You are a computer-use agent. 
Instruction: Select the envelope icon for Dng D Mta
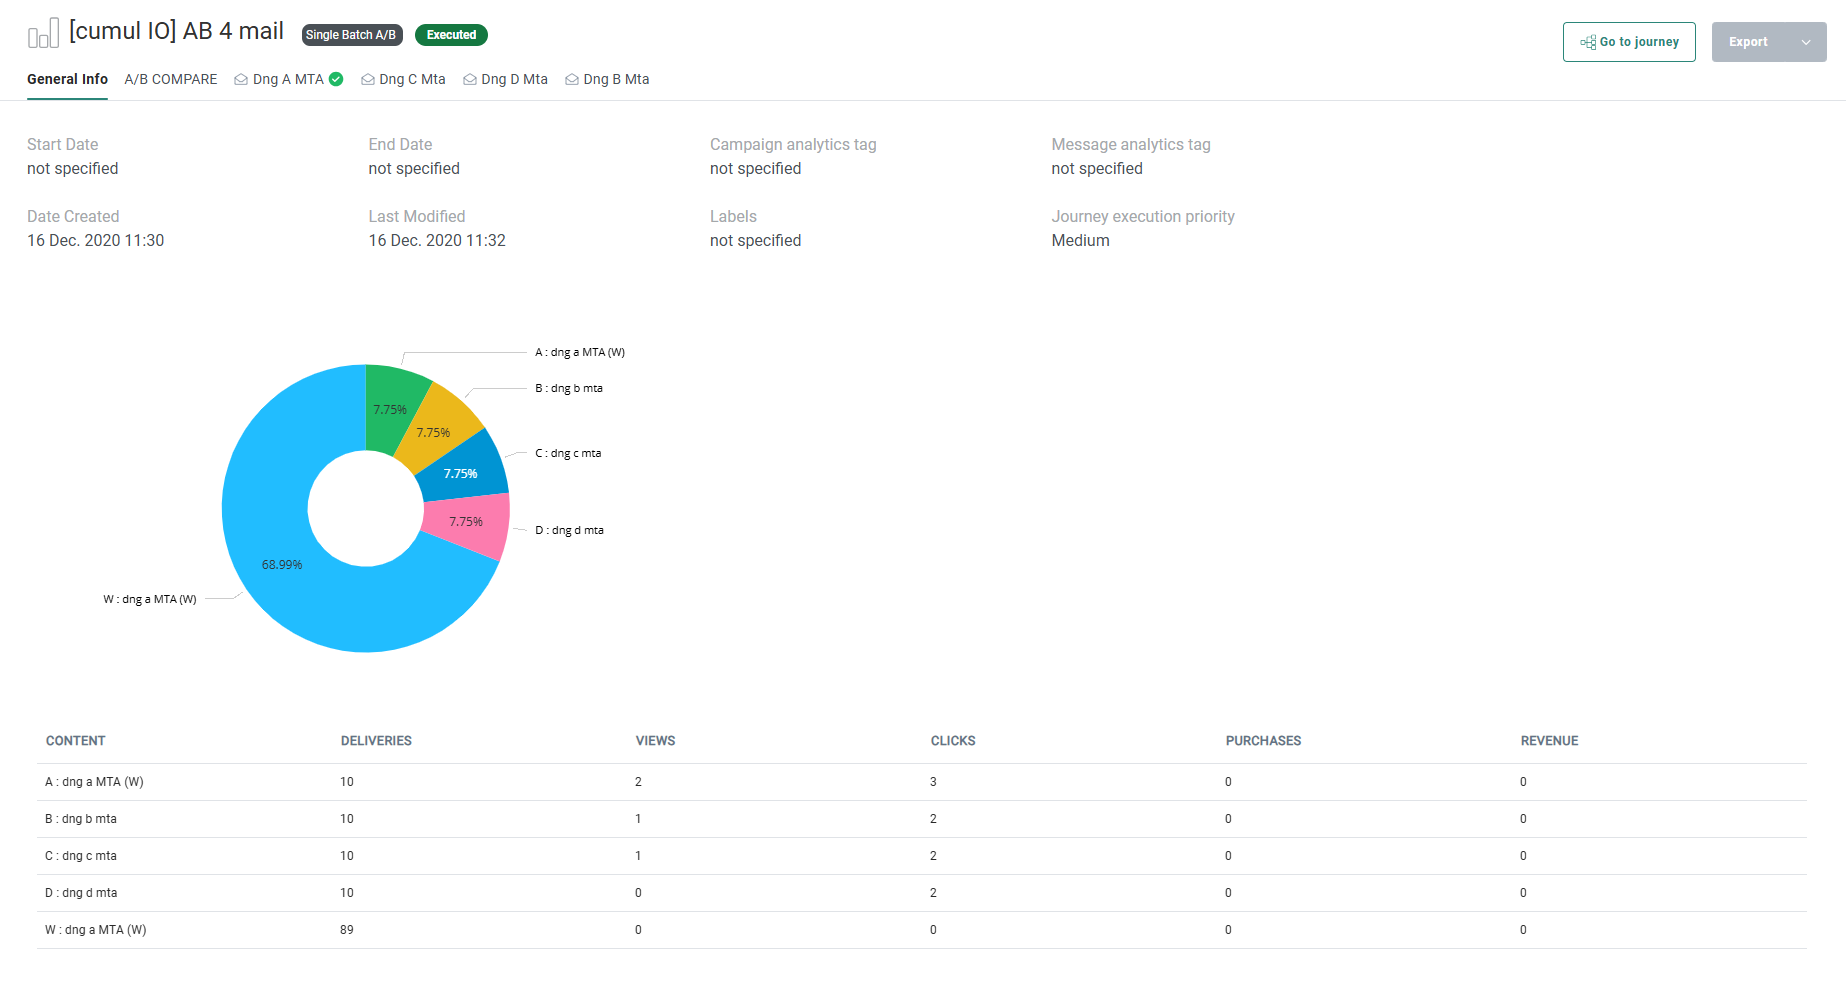(470, 80)
